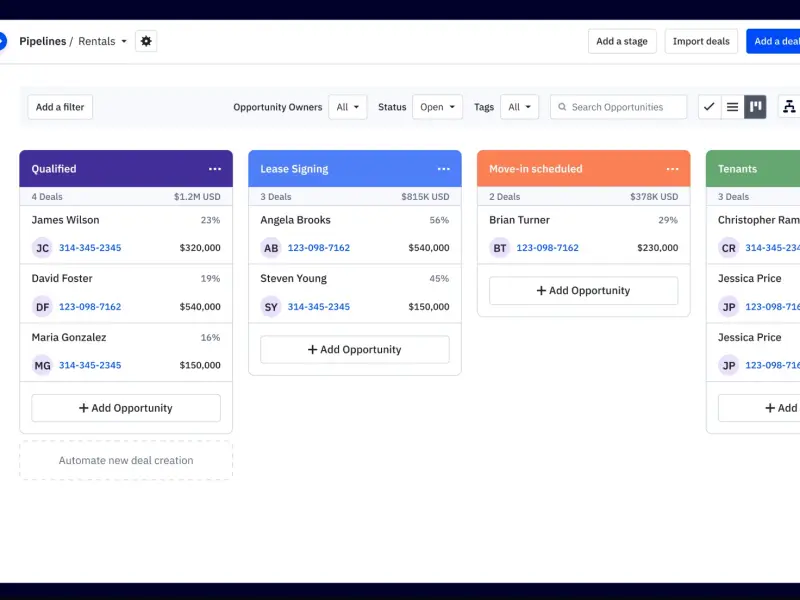Click $320,000 value on James Wilson
Screen dimensions: 800x600
point(200,248)
